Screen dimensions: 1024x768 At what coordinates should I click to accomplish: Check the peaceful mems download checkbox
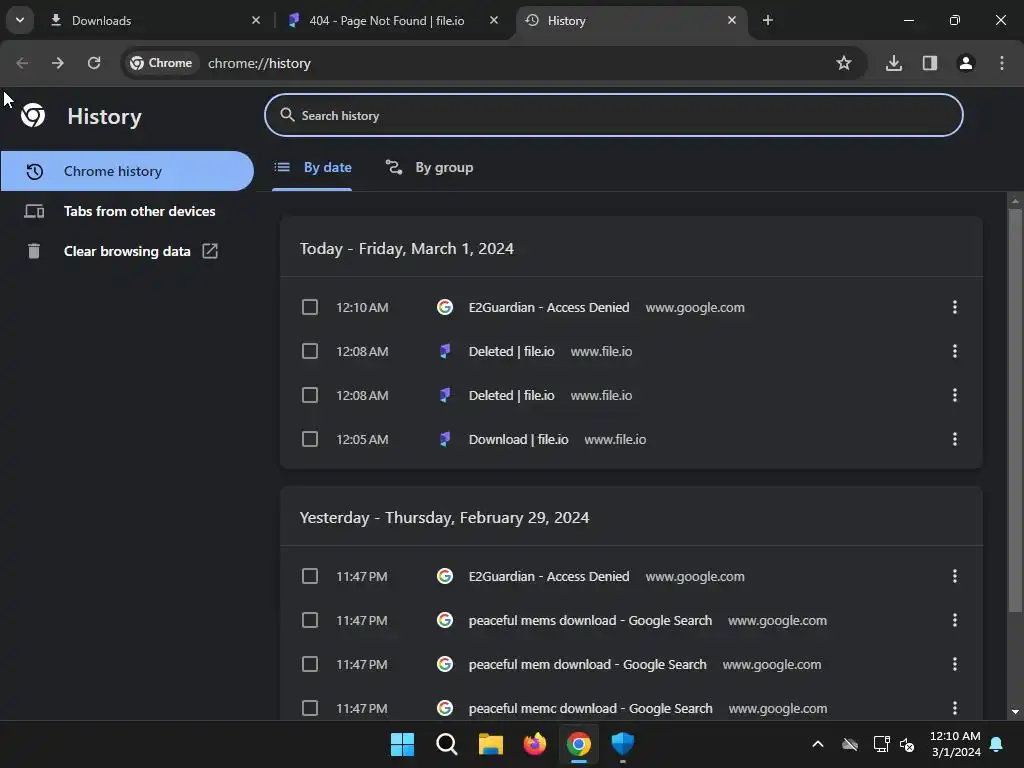310,620
